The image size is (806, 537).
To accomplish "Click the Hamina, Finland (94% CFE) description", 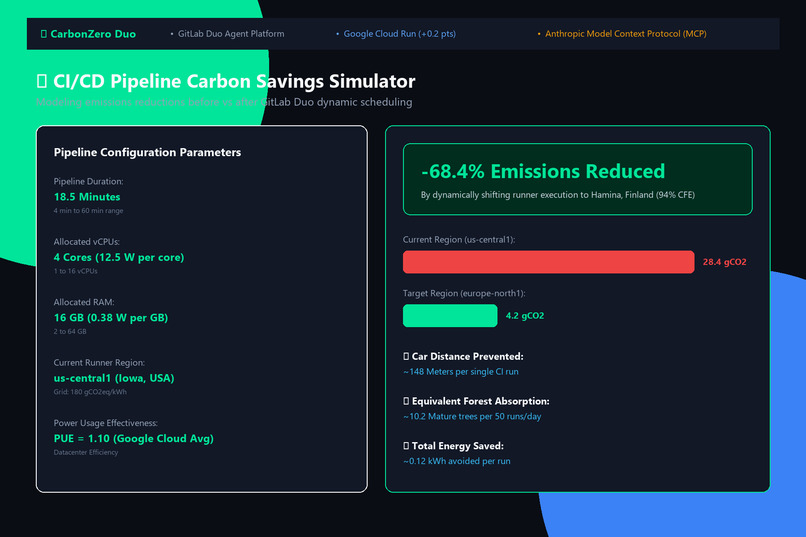I will point(558,195).
